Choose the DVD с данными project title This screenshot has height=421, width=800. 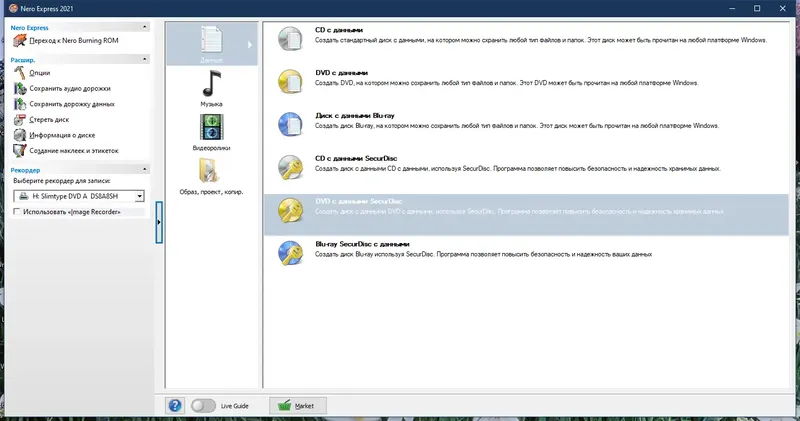coord(341,73)
